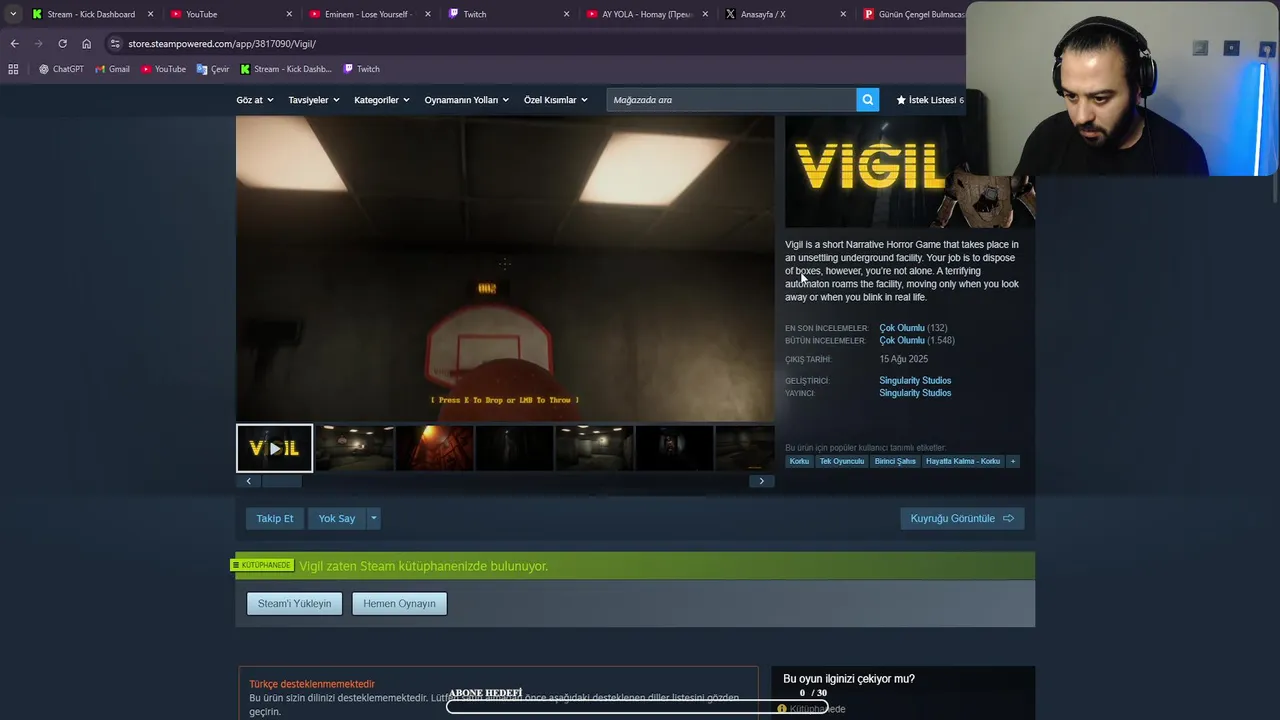Expand the Göz at store menu
Screen dimensions: 1280x720
click(x=254, y=100)
